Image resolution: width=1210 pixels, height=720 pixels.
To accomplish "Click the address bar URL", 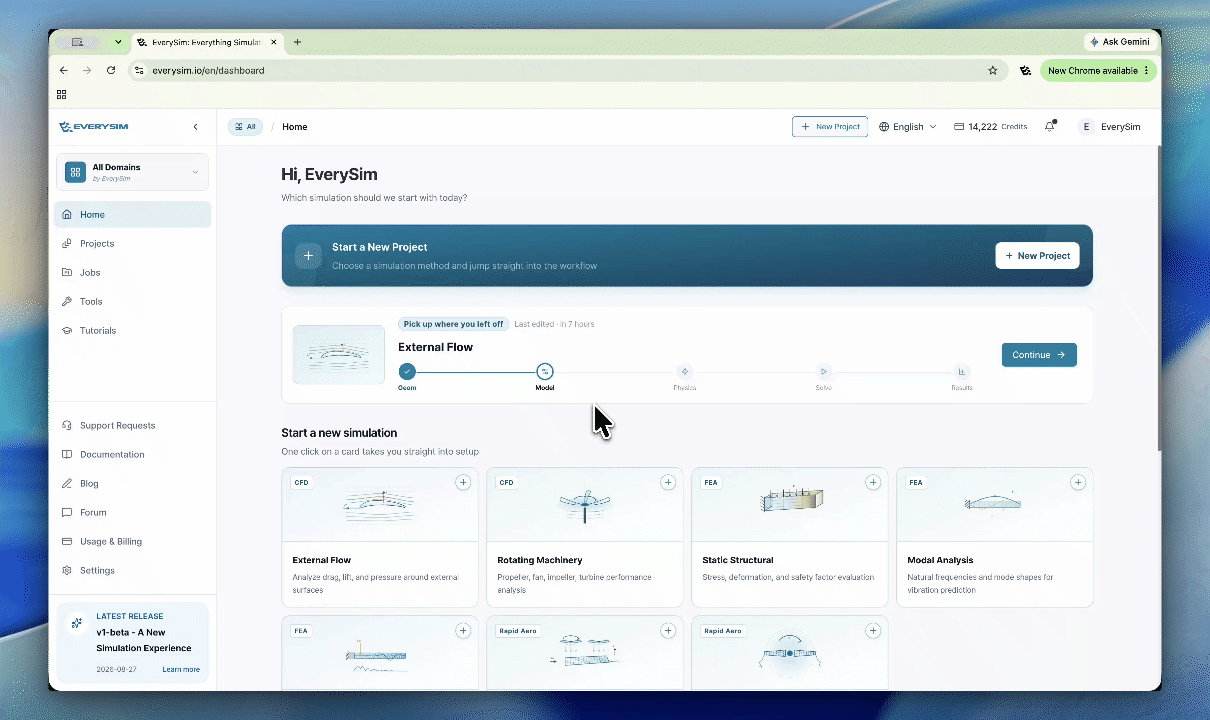I will (x=208, y=71).
